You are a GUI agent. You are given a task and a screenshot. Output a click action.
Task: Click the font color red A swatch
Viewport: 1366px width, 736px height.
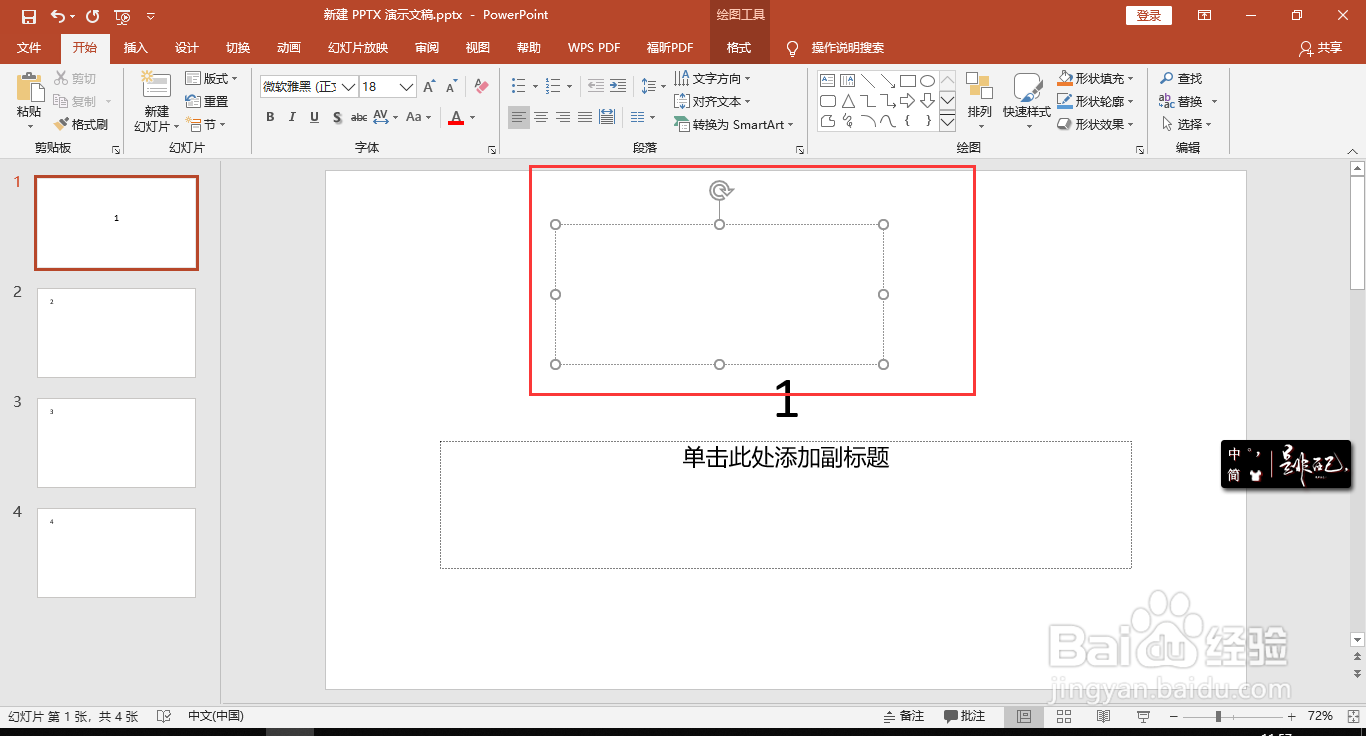(x=456, y=118)
